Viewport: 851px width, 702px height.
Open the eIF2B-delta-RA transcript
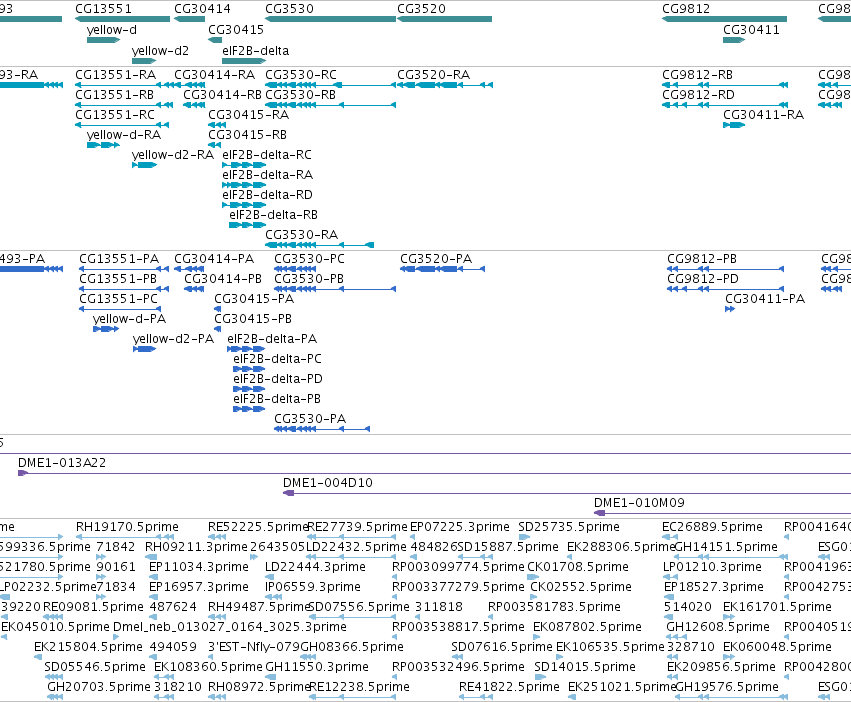tap(244, 185)
